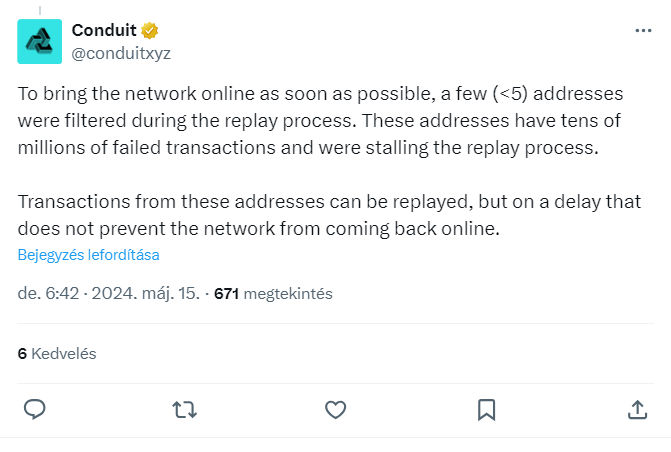
Task: Click the paragraph starting 'Transactions from these addresses'
Action: (329, 215)
